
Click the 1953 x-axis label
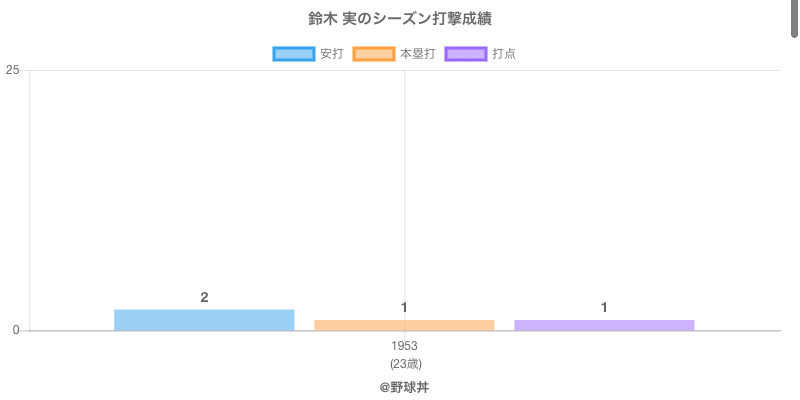coord(405,346)
